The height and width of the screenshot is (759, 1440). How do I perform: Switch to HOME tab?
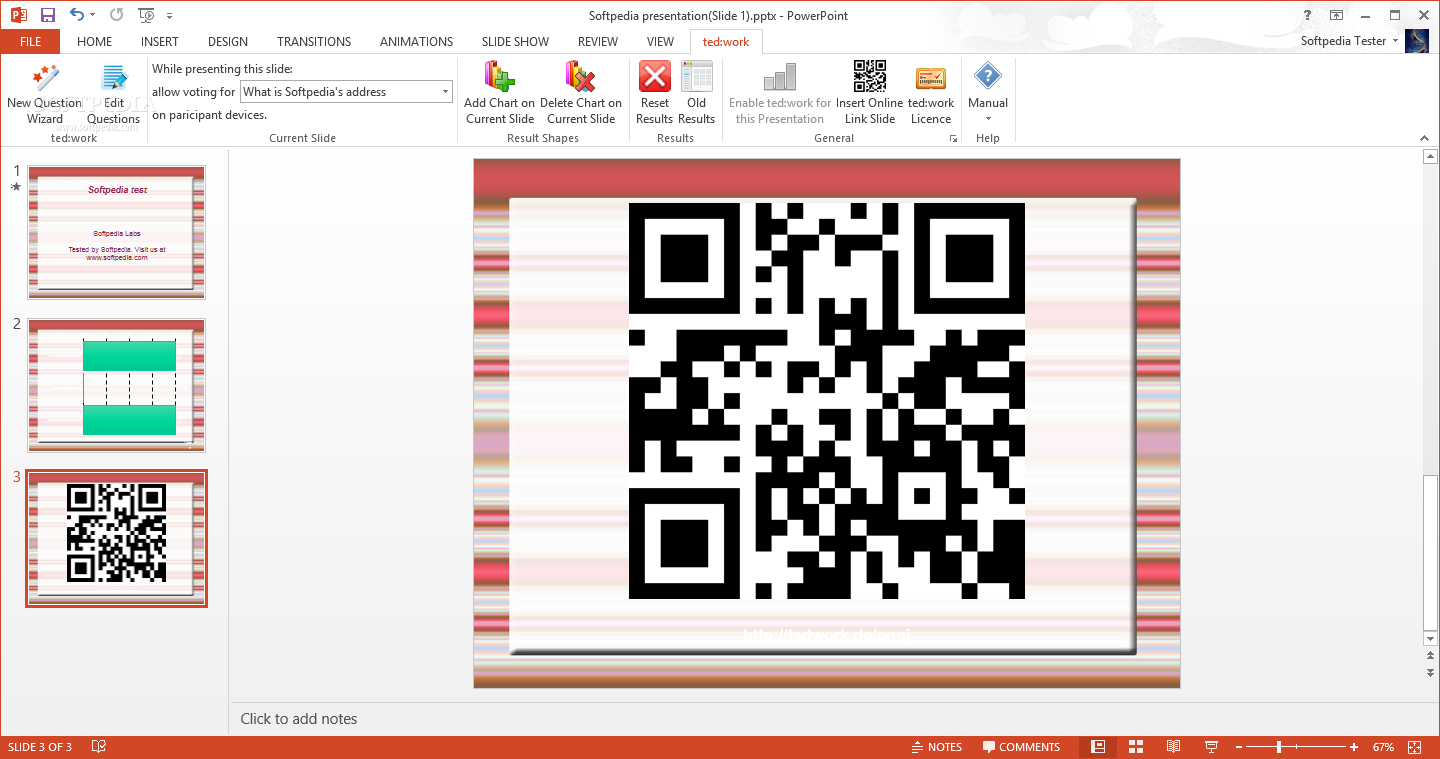95,41
